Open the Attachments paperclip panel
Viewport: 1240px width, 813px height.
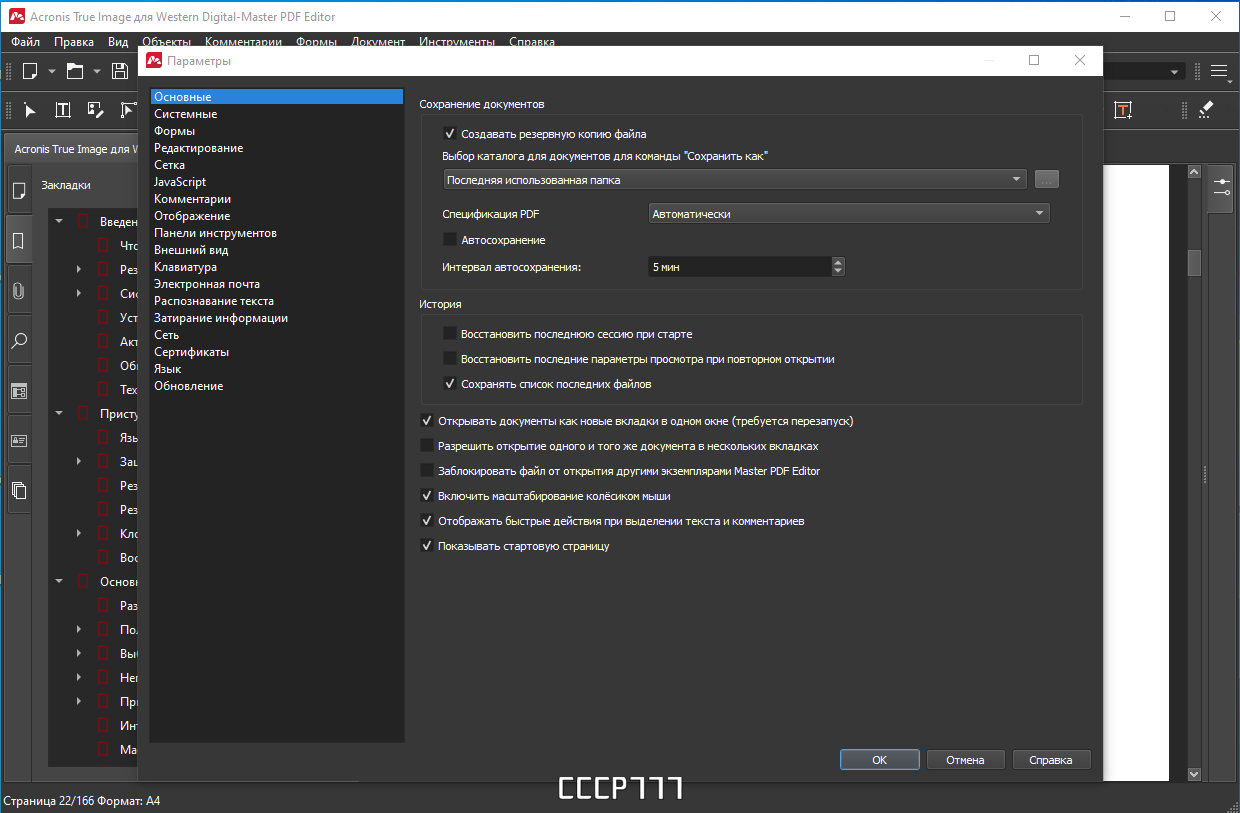tap(18, 291)
